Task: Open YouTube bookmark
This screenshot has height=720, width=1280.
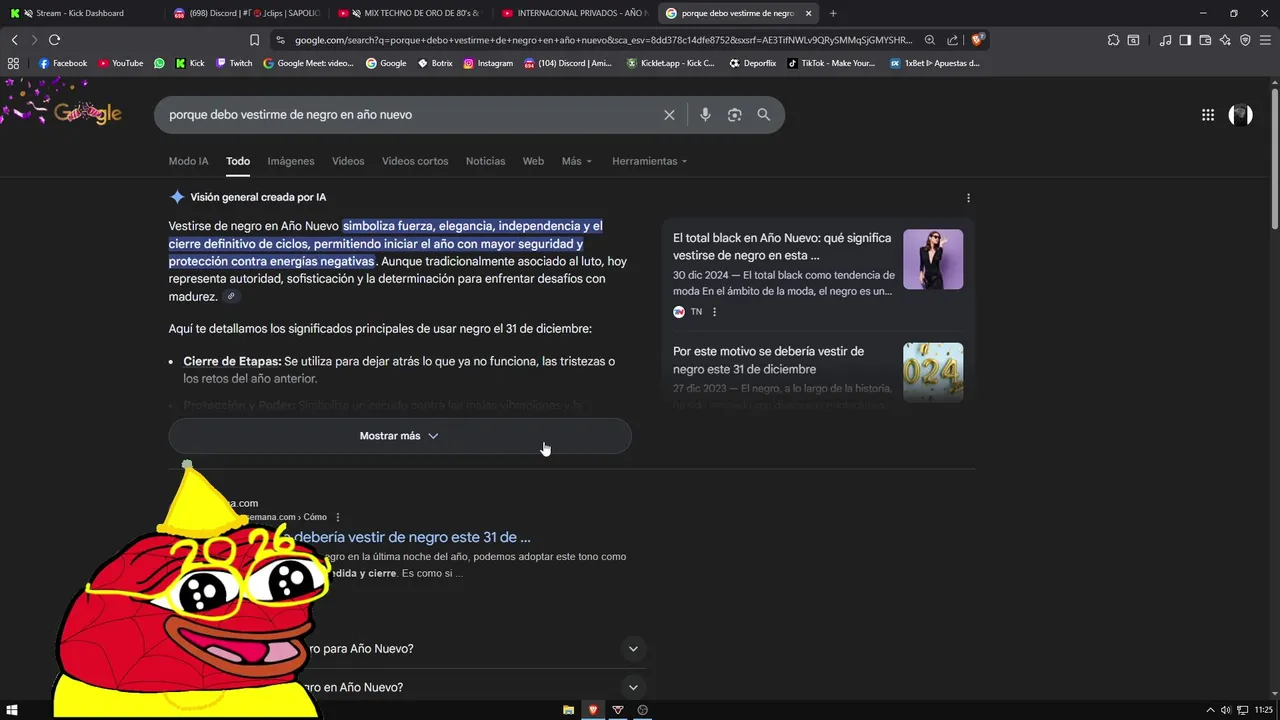Action: click(120, 63)
